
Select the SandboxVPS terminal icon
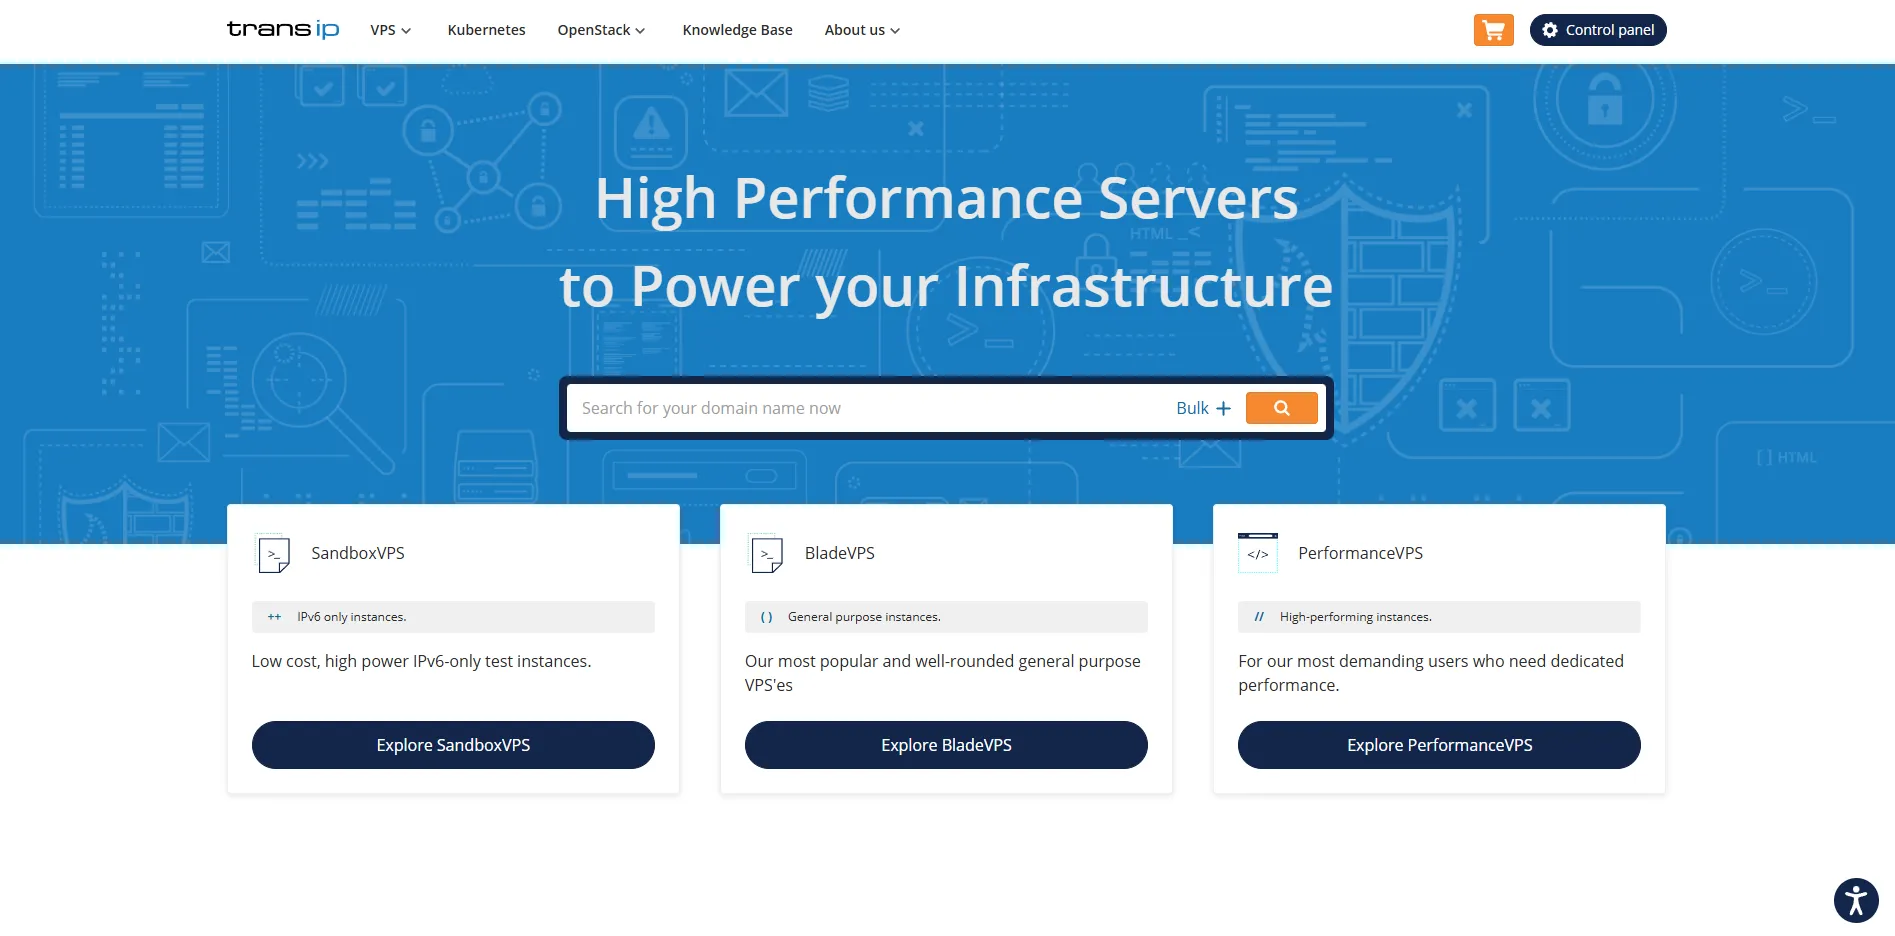tap(272, 554)
